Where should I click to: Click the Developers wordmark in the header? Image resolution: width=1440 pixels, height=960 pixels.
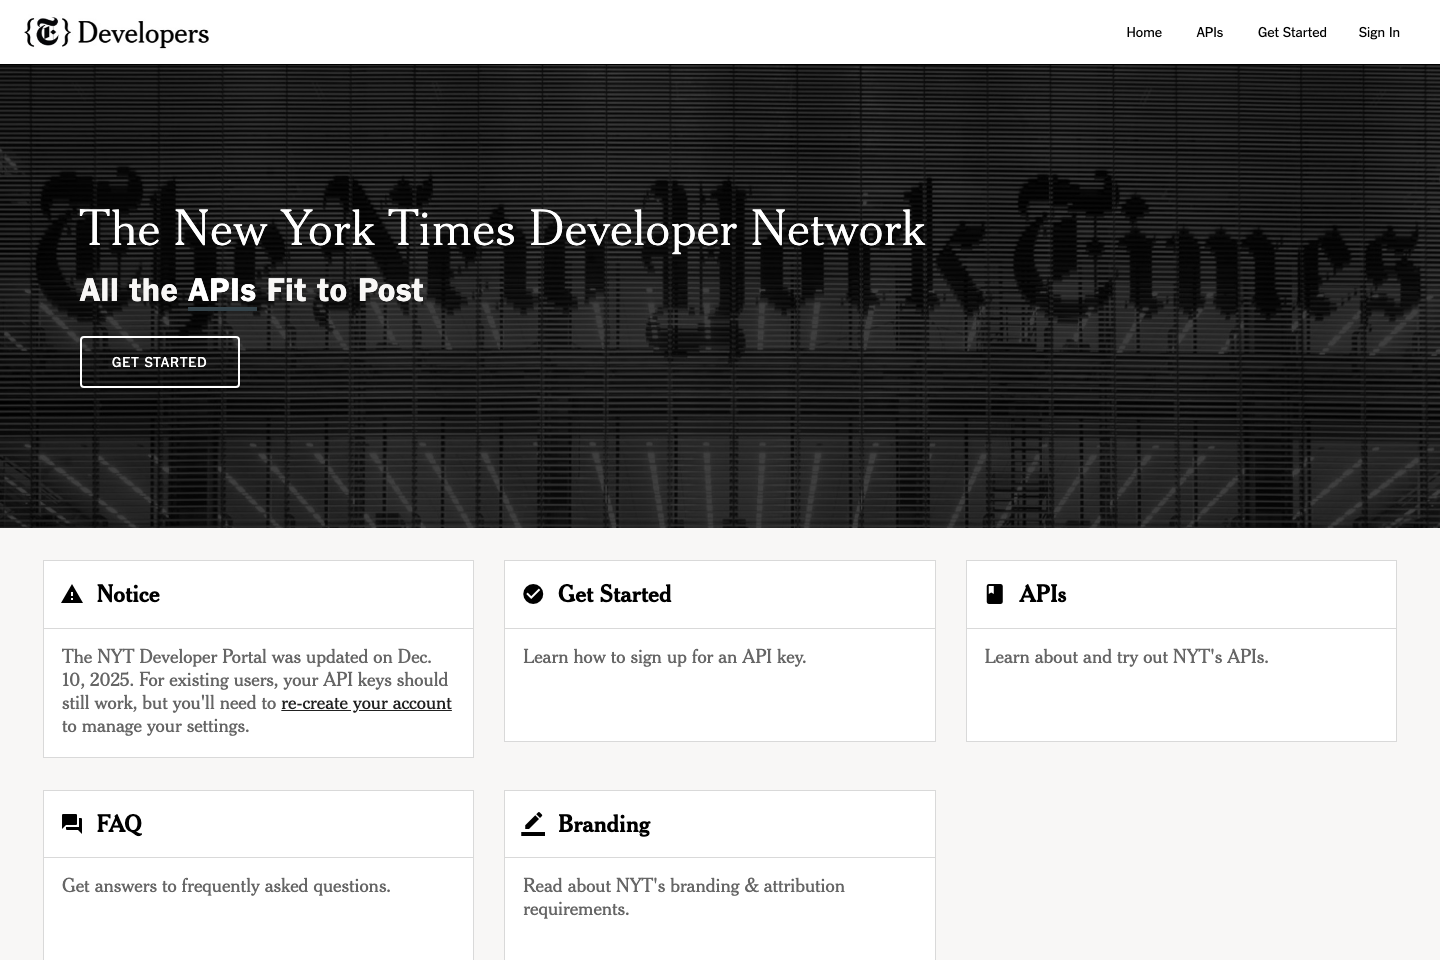[x=142, y=32]
